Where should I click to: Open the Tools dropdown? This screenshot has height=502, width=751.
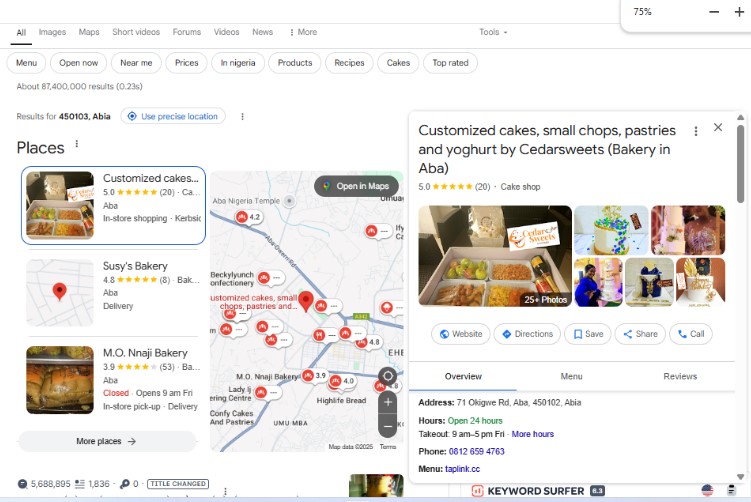[x=493, y=32]
